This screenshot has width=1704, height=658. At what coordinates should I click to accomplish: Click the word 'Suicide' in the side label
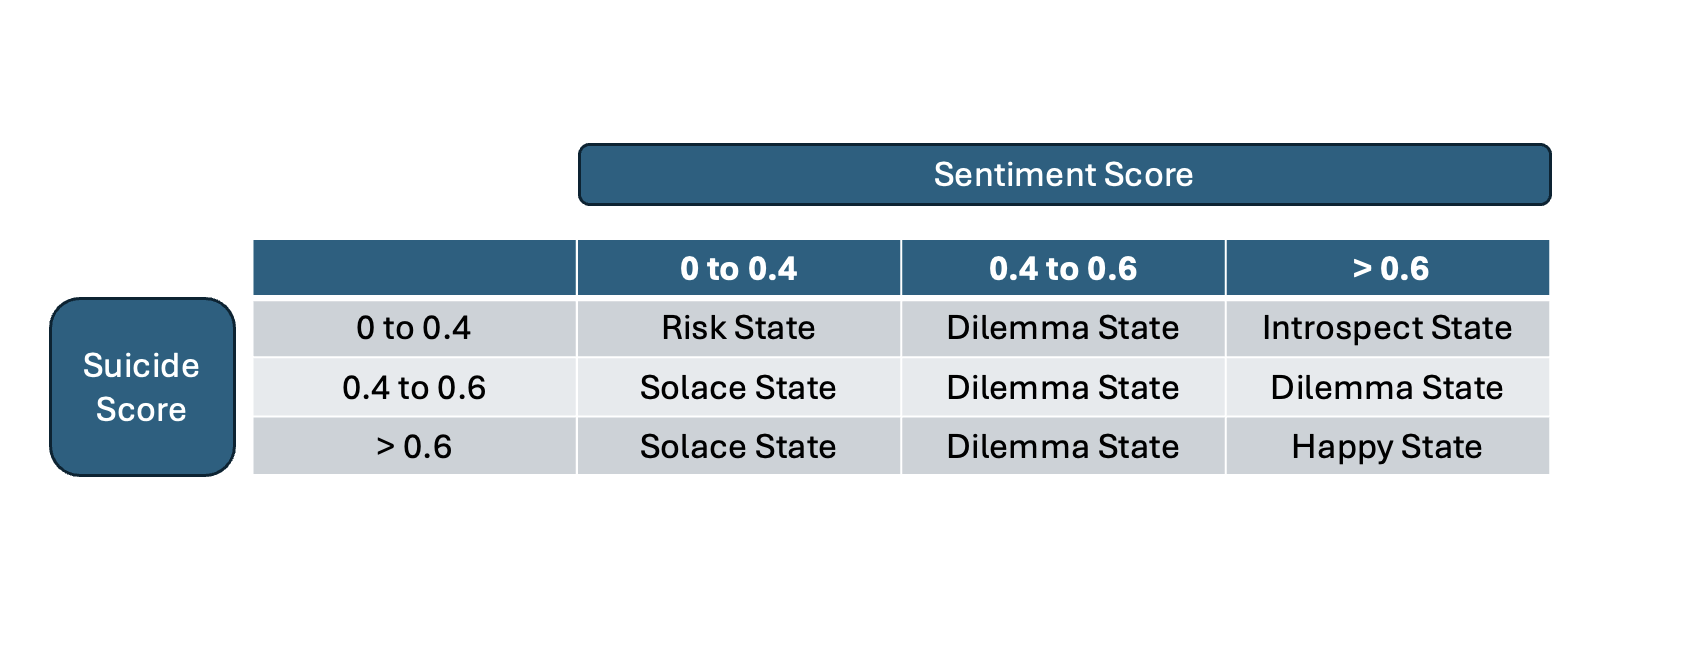[x=141, y=366]
